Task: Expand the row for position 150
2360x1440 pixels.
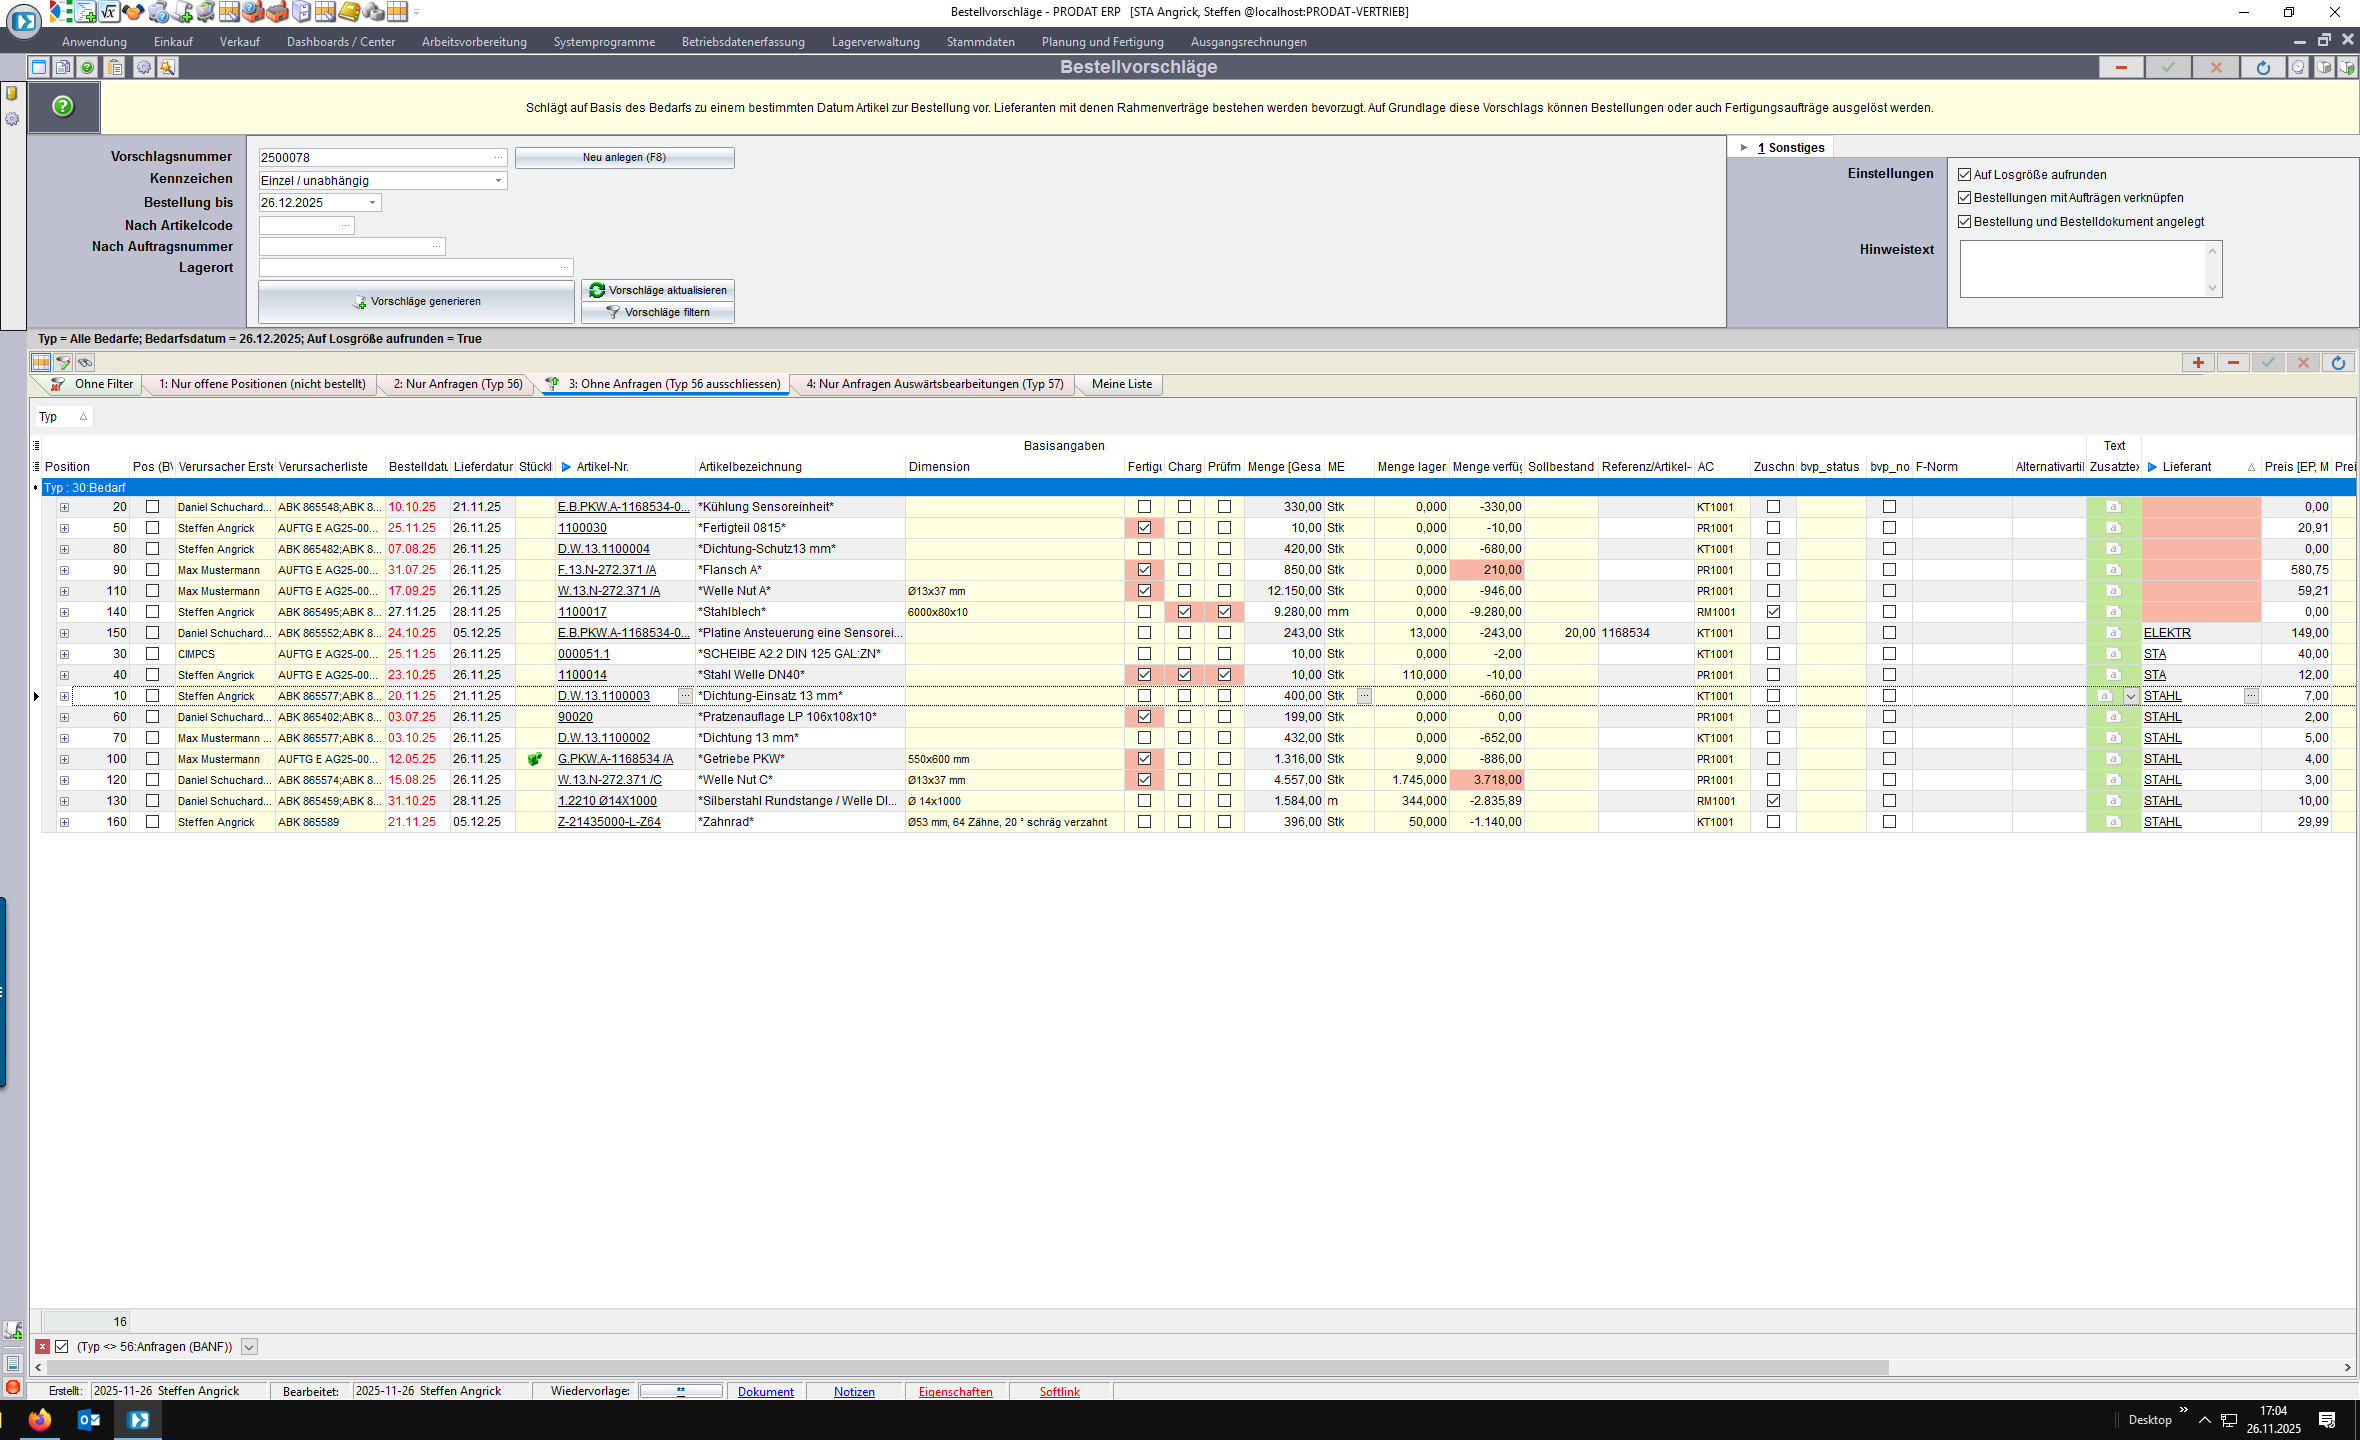Action: tap(64, 633)
